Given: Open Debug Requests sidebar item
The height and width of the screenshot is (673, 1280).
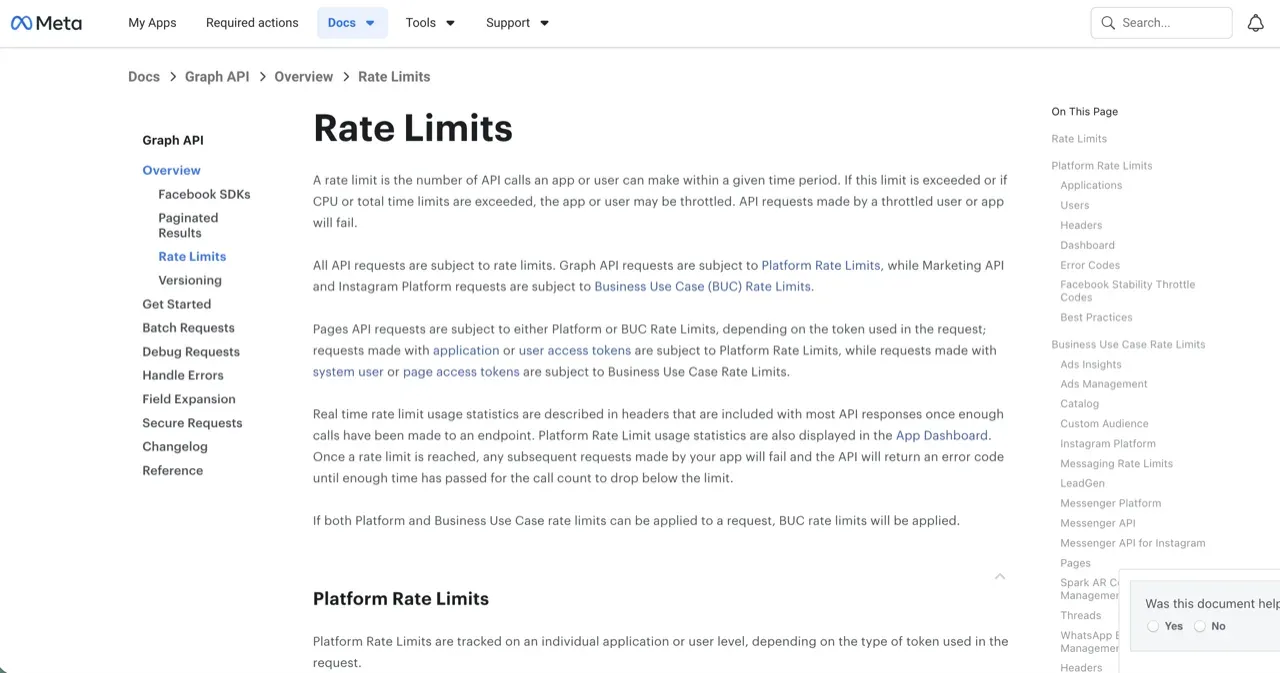Looking at the screenshot, I should [x=191, y=352].
